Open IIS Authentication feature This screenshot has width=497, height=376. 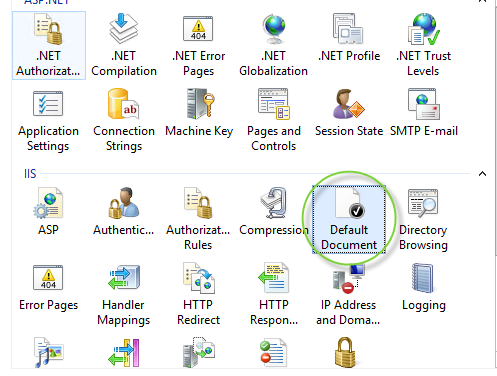(124, 212)
